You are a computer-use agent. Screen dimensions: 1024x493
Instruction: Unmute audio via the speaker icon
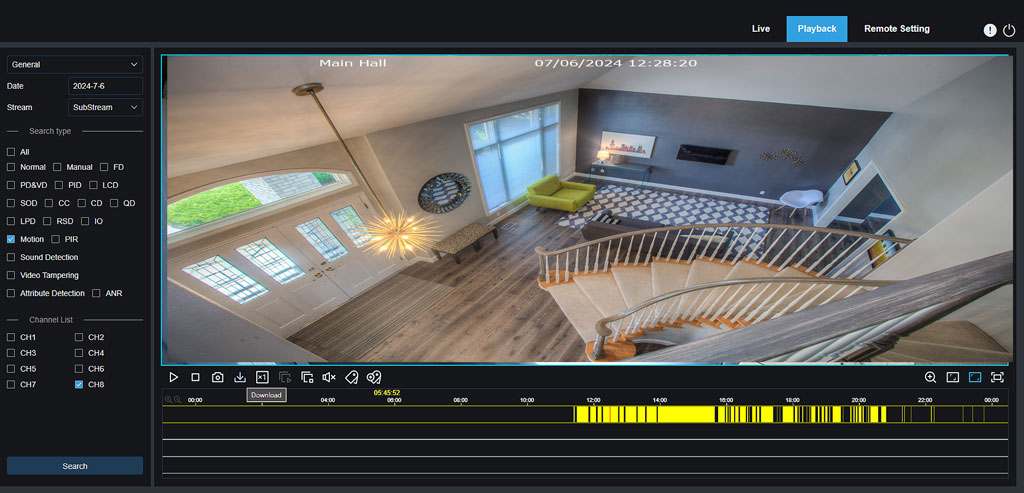click(x=329, y=377)
